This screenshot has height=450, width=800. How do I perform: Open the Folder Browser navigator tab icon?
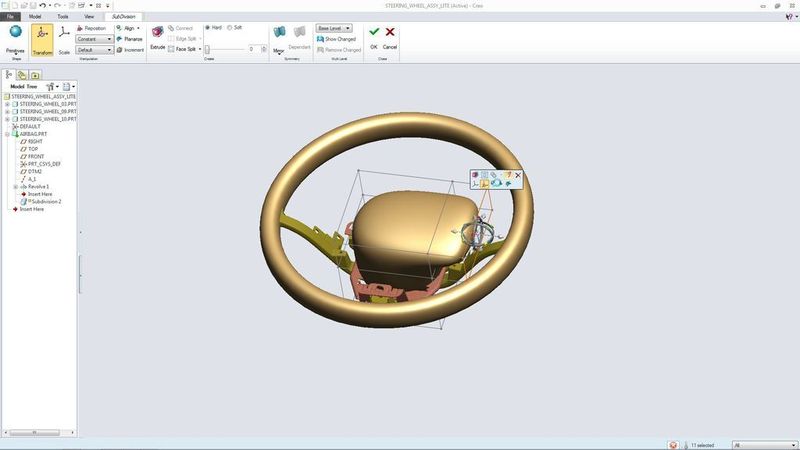pos(22,75)
